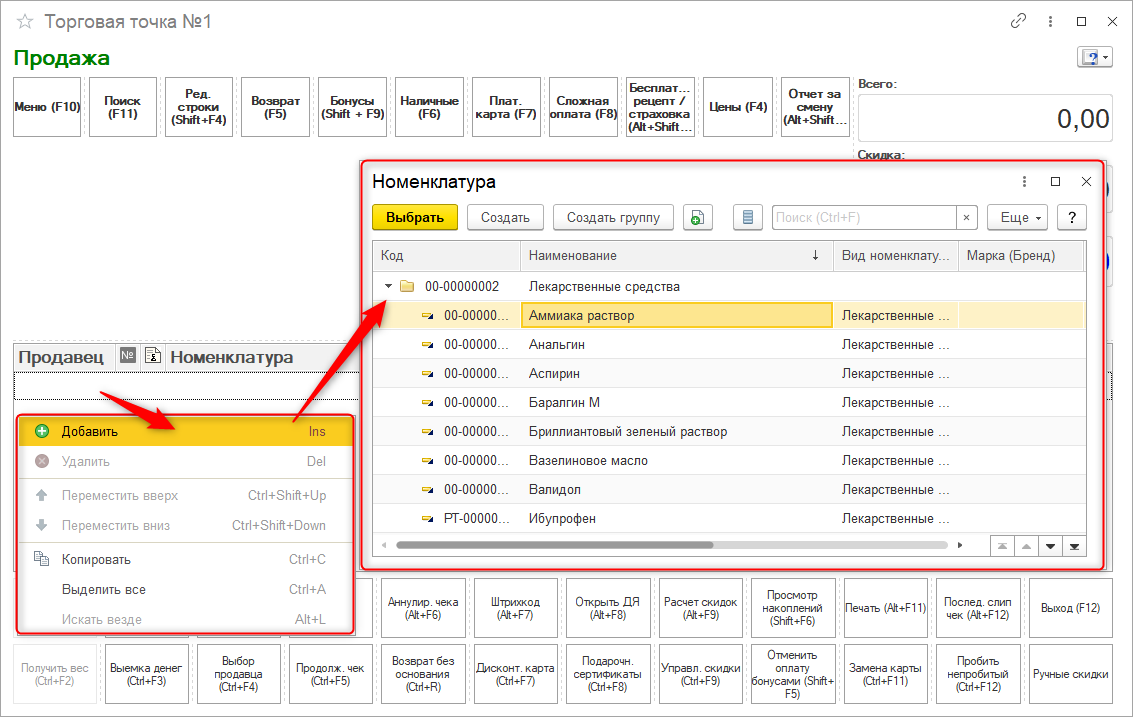Screen dimensions: 1133x717
Task: Click the yellow Выбрать button
Action: pos(415,218)
